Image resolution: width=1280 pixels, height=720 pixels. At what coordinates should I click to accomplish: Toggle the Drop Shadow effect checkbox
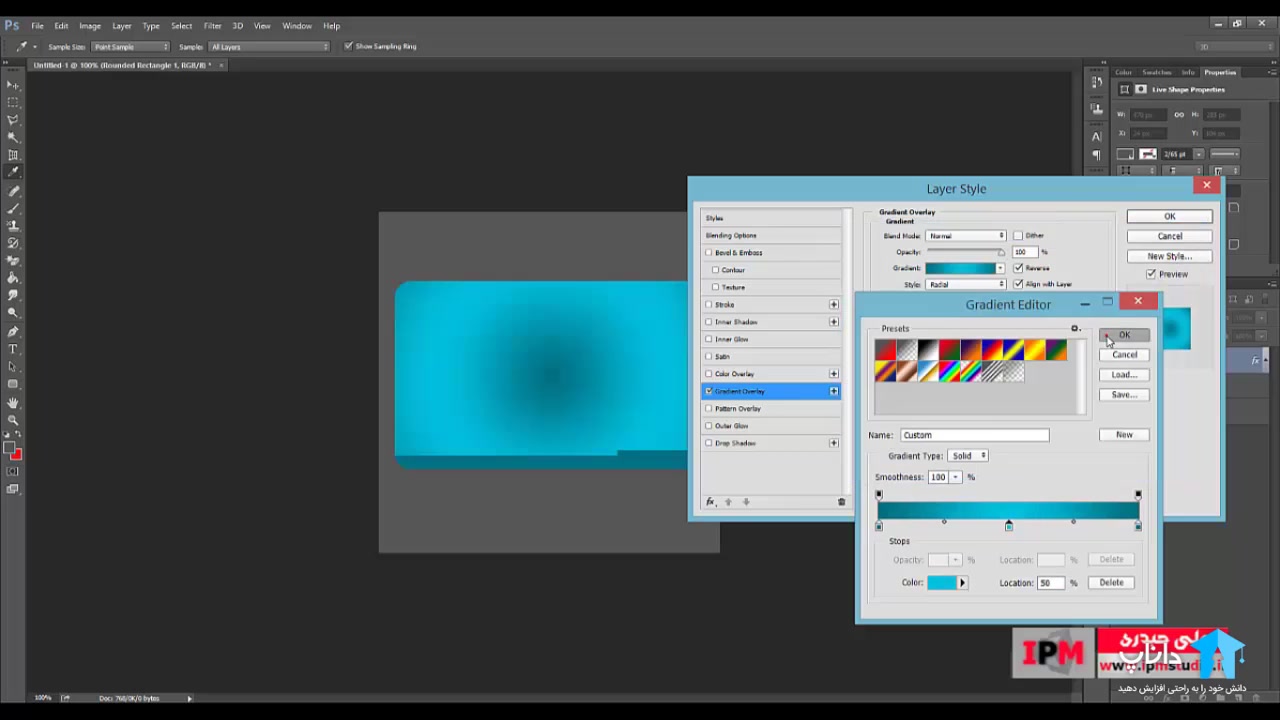(x=709, y=443)
